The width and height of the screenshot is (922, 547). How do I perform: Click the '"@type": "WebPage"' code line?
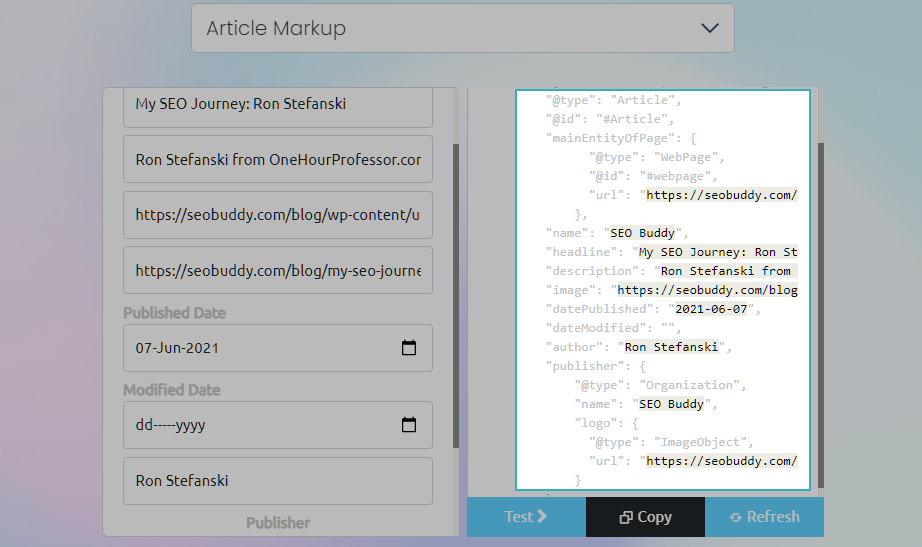coord(657,157)
